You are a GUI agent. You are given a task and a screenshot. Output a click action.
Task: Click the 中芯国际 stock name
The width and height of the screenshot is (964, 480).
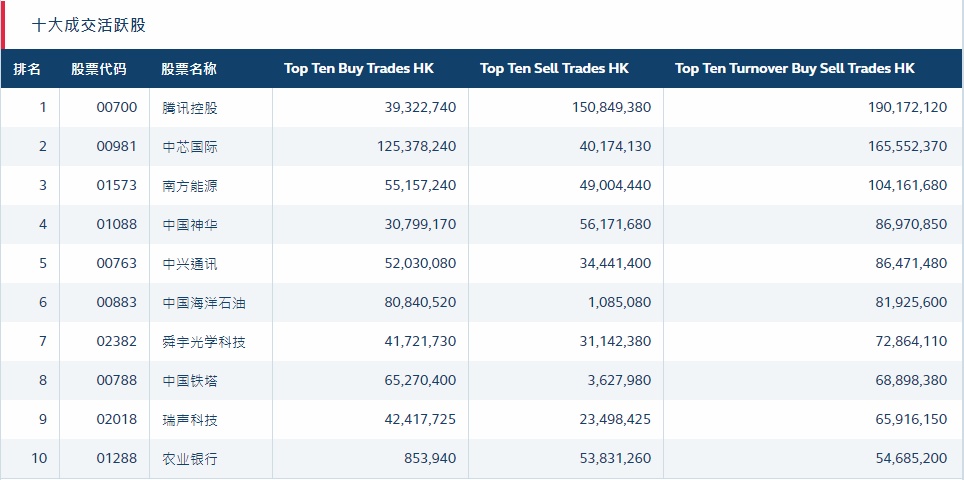[190, 147]
